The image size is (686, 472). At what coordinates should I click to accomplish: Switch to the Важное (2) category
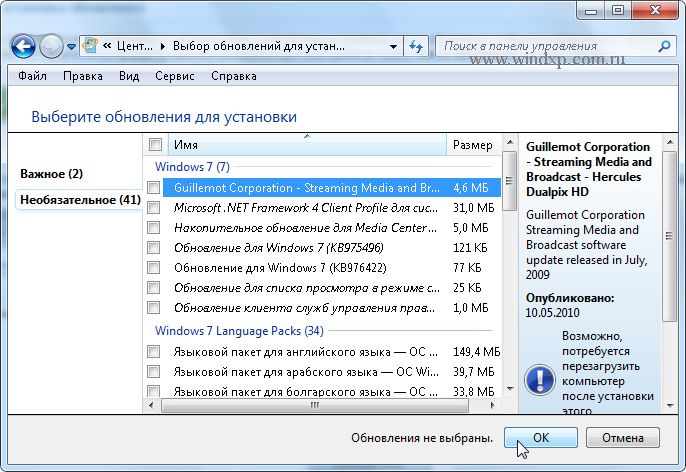[51, 174]
